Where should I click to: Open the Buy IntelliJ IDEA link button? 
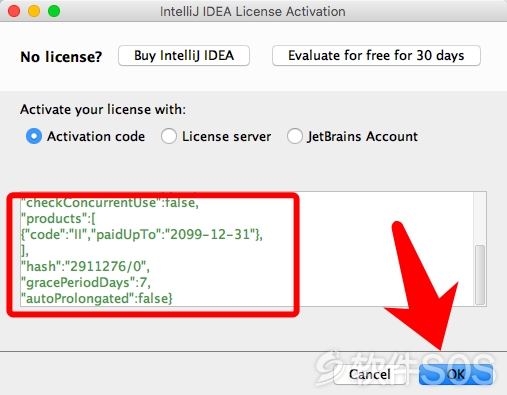tap(184, 56)
